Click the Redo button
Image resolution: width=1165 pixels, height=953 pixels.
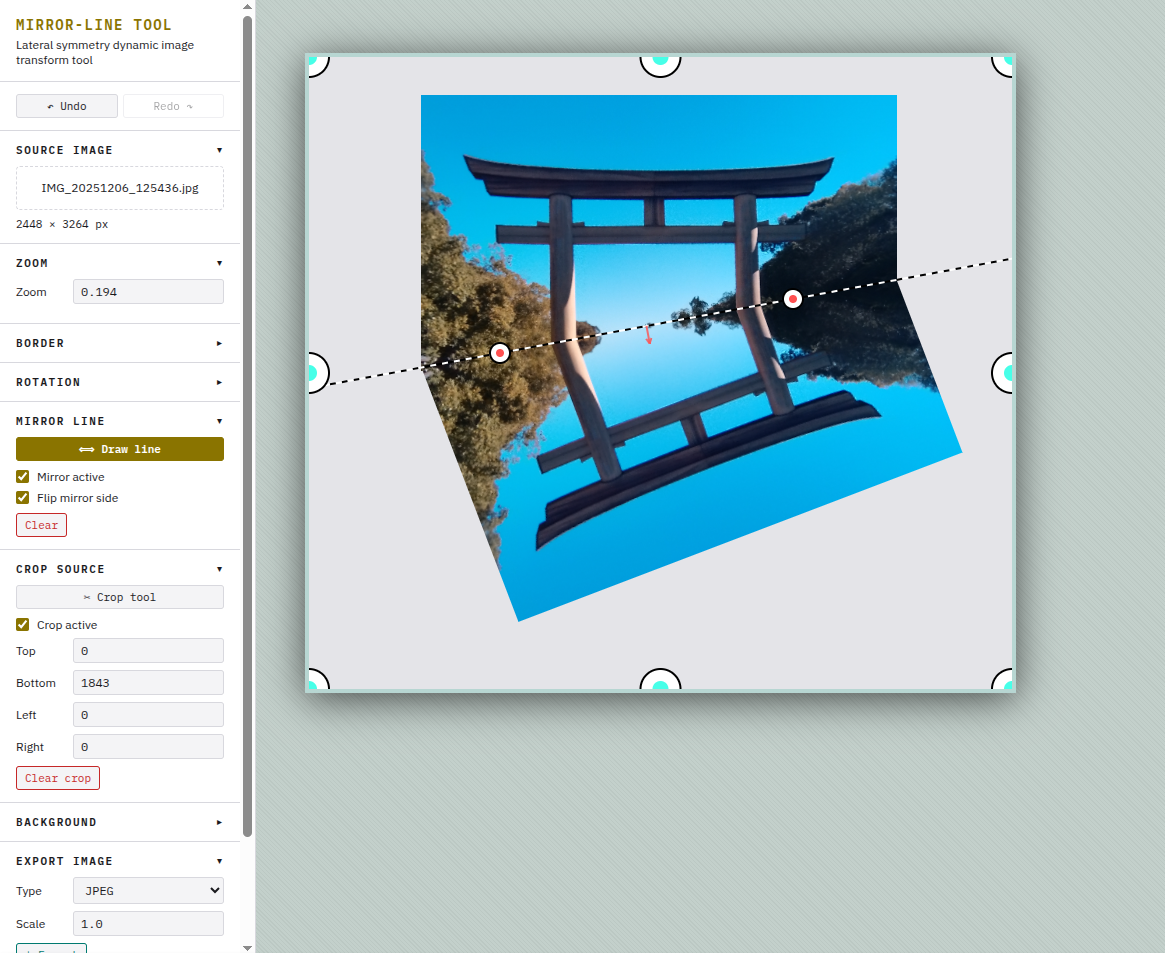(173, 106)
